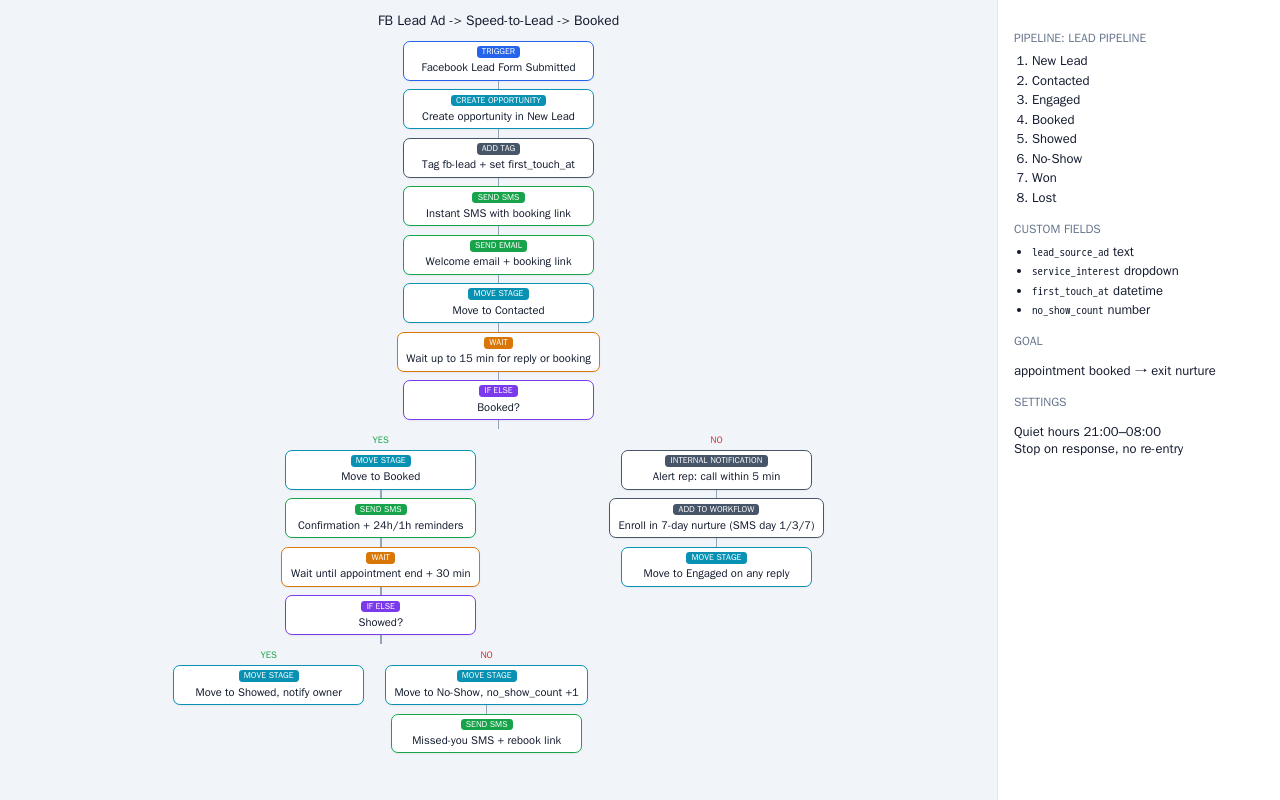The height and width of the screenshot is (800, 1280).
Task: Select the Wait up to 15 min node
Action: pos(498,352)
